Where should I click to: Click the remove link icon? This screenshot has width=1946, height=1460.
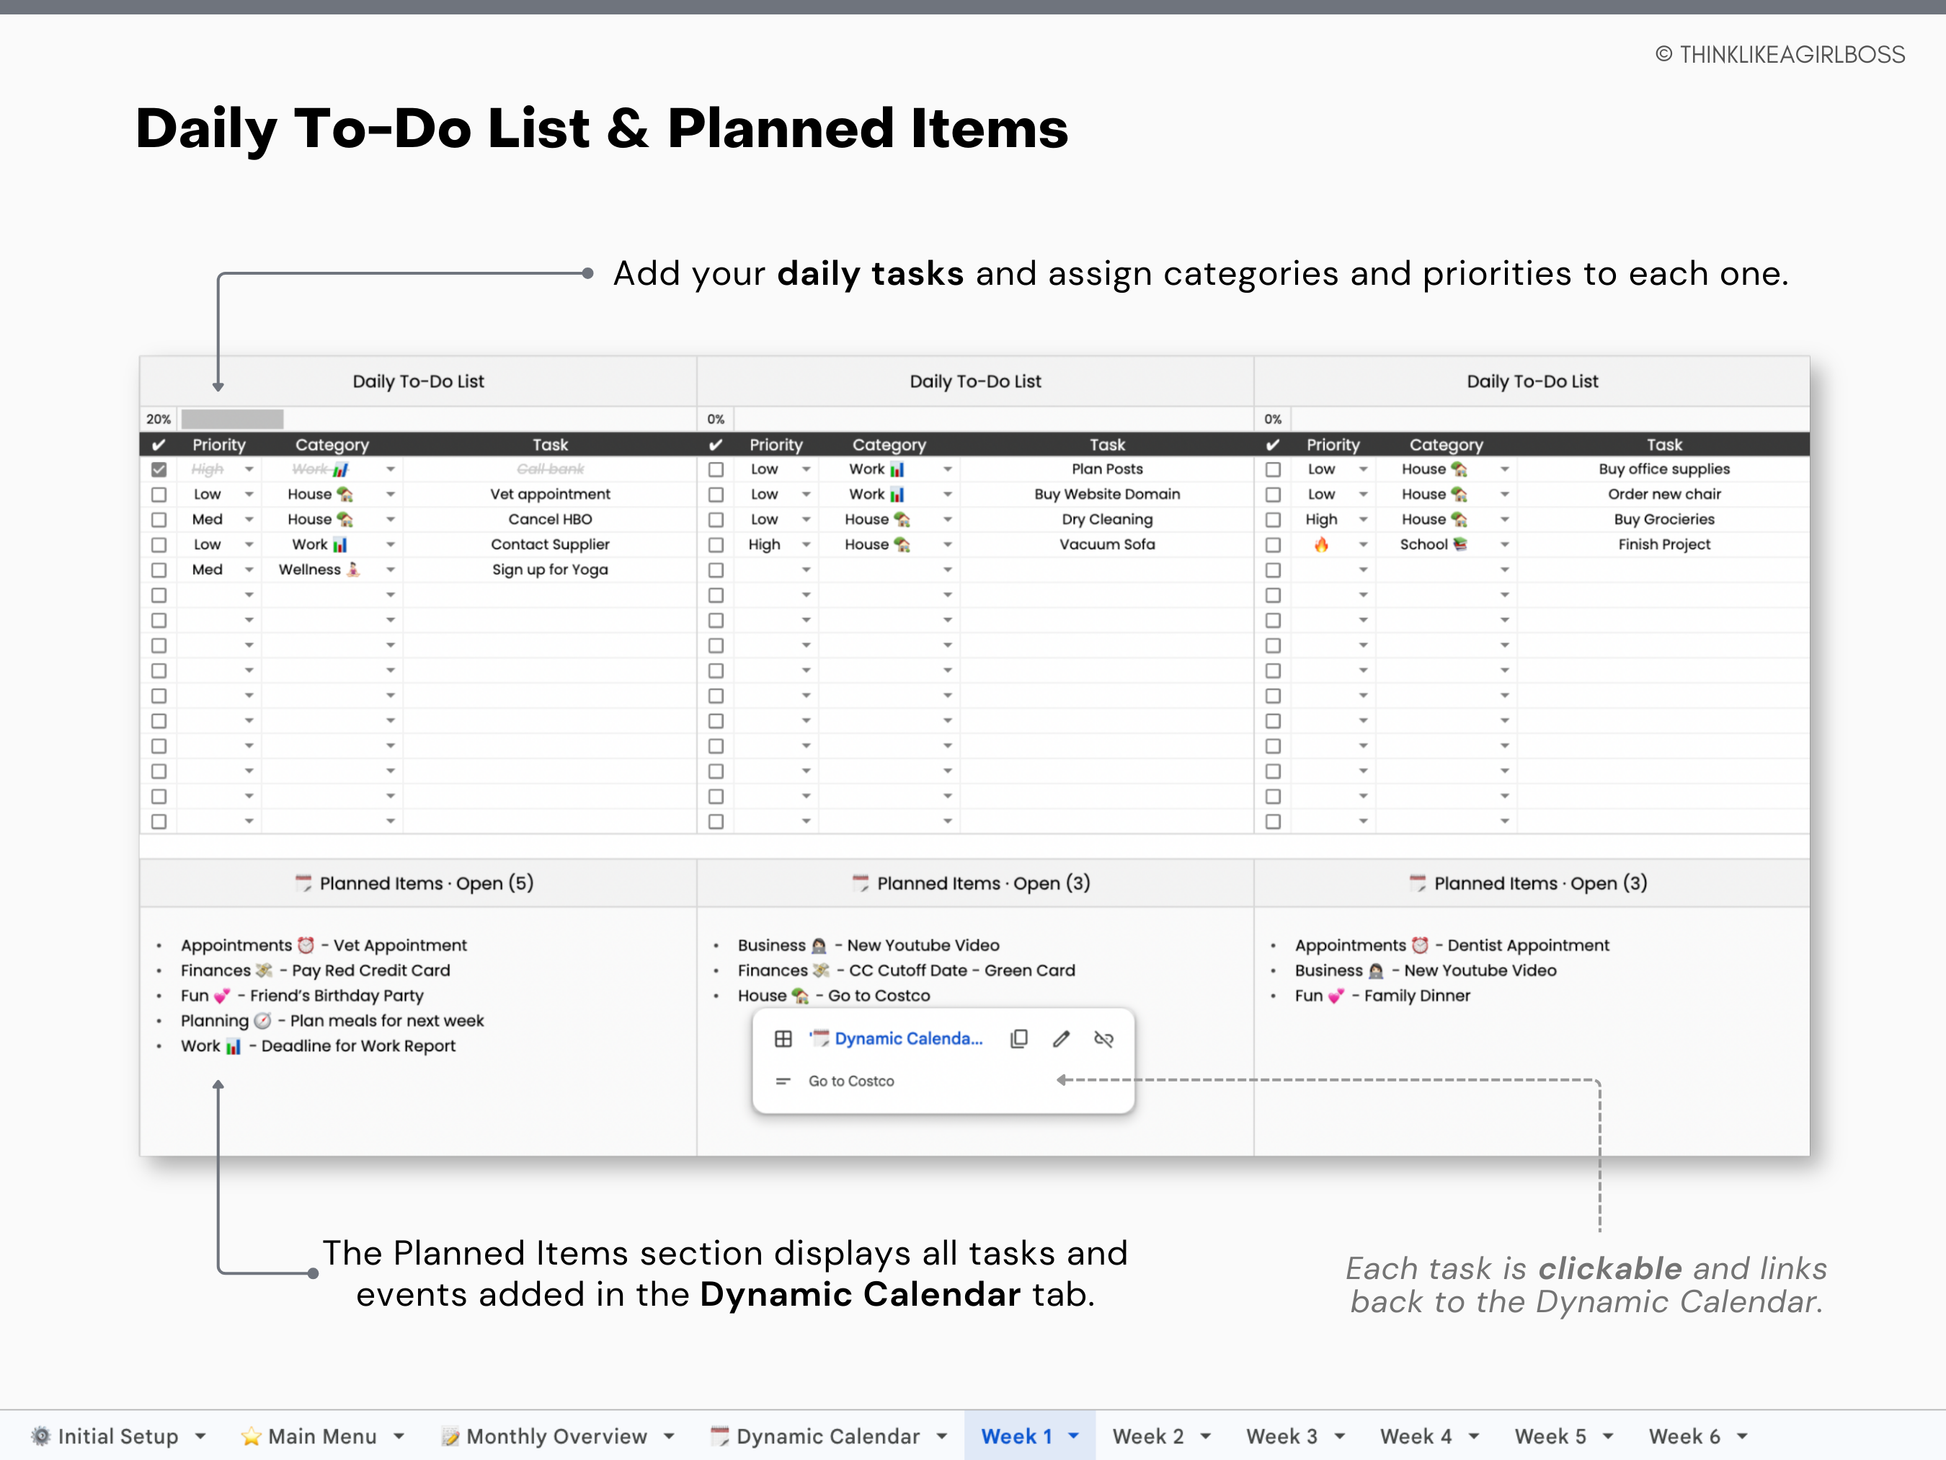point(1104,1039)
